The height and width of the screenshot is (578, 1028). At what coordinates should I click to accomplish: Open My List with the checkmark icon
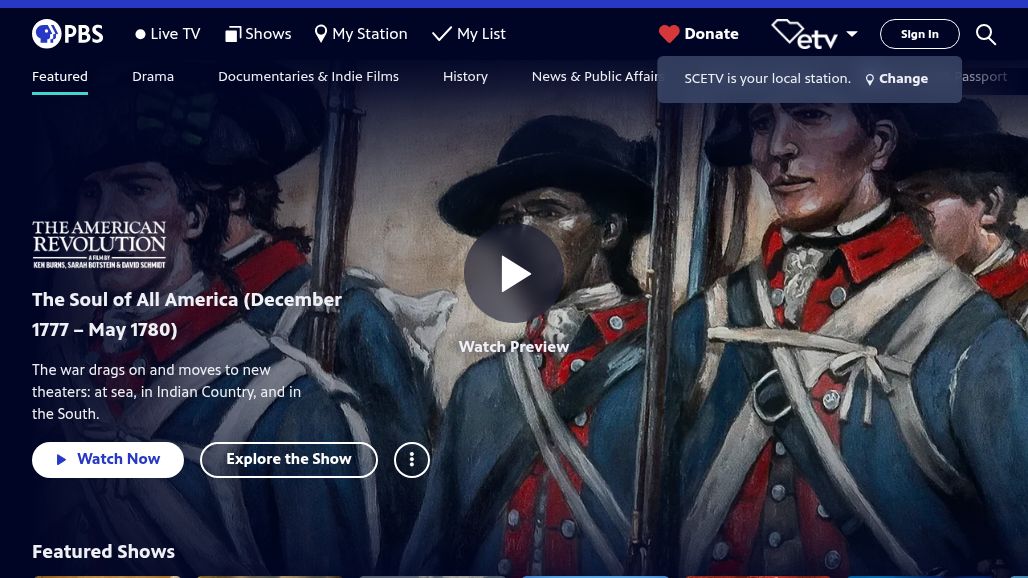click(469, 34)
